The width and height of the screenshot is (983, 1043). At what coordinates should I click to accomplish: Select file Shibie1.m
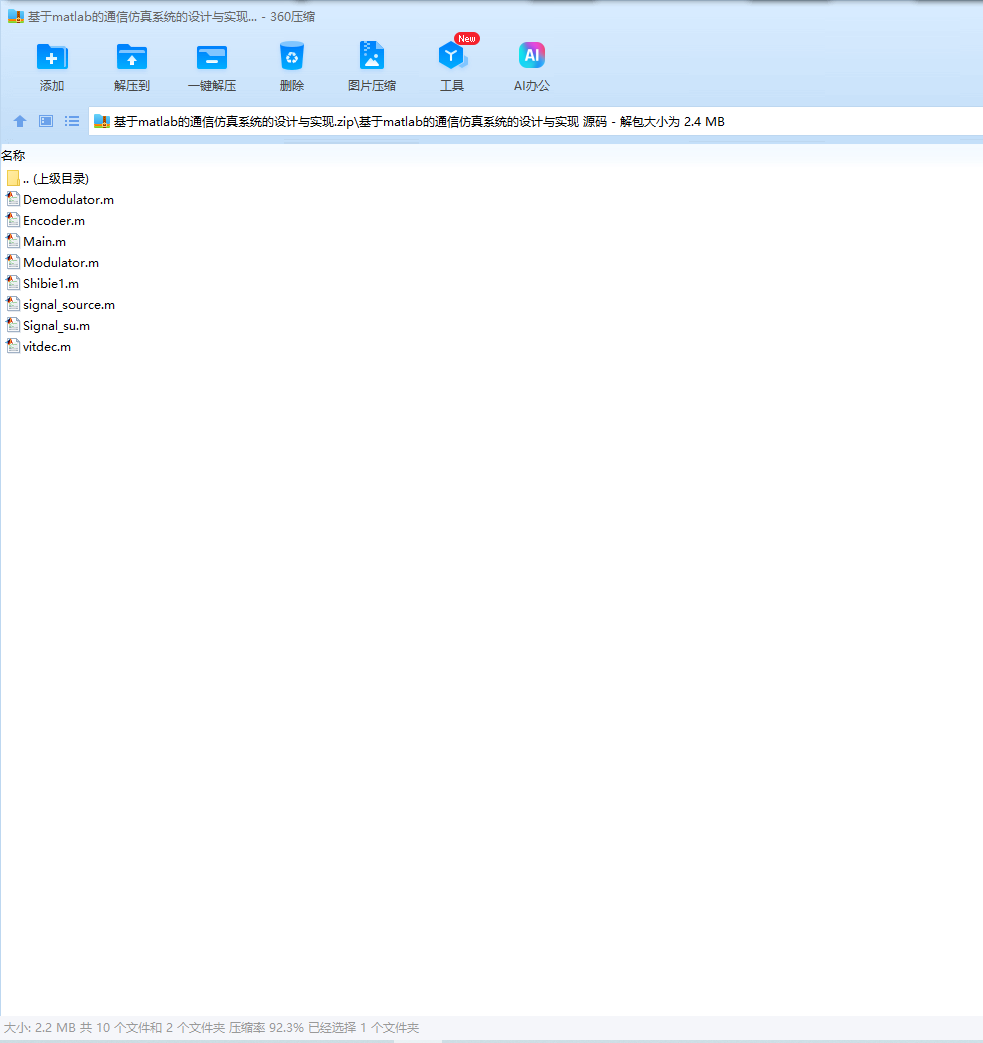[51, 283]
